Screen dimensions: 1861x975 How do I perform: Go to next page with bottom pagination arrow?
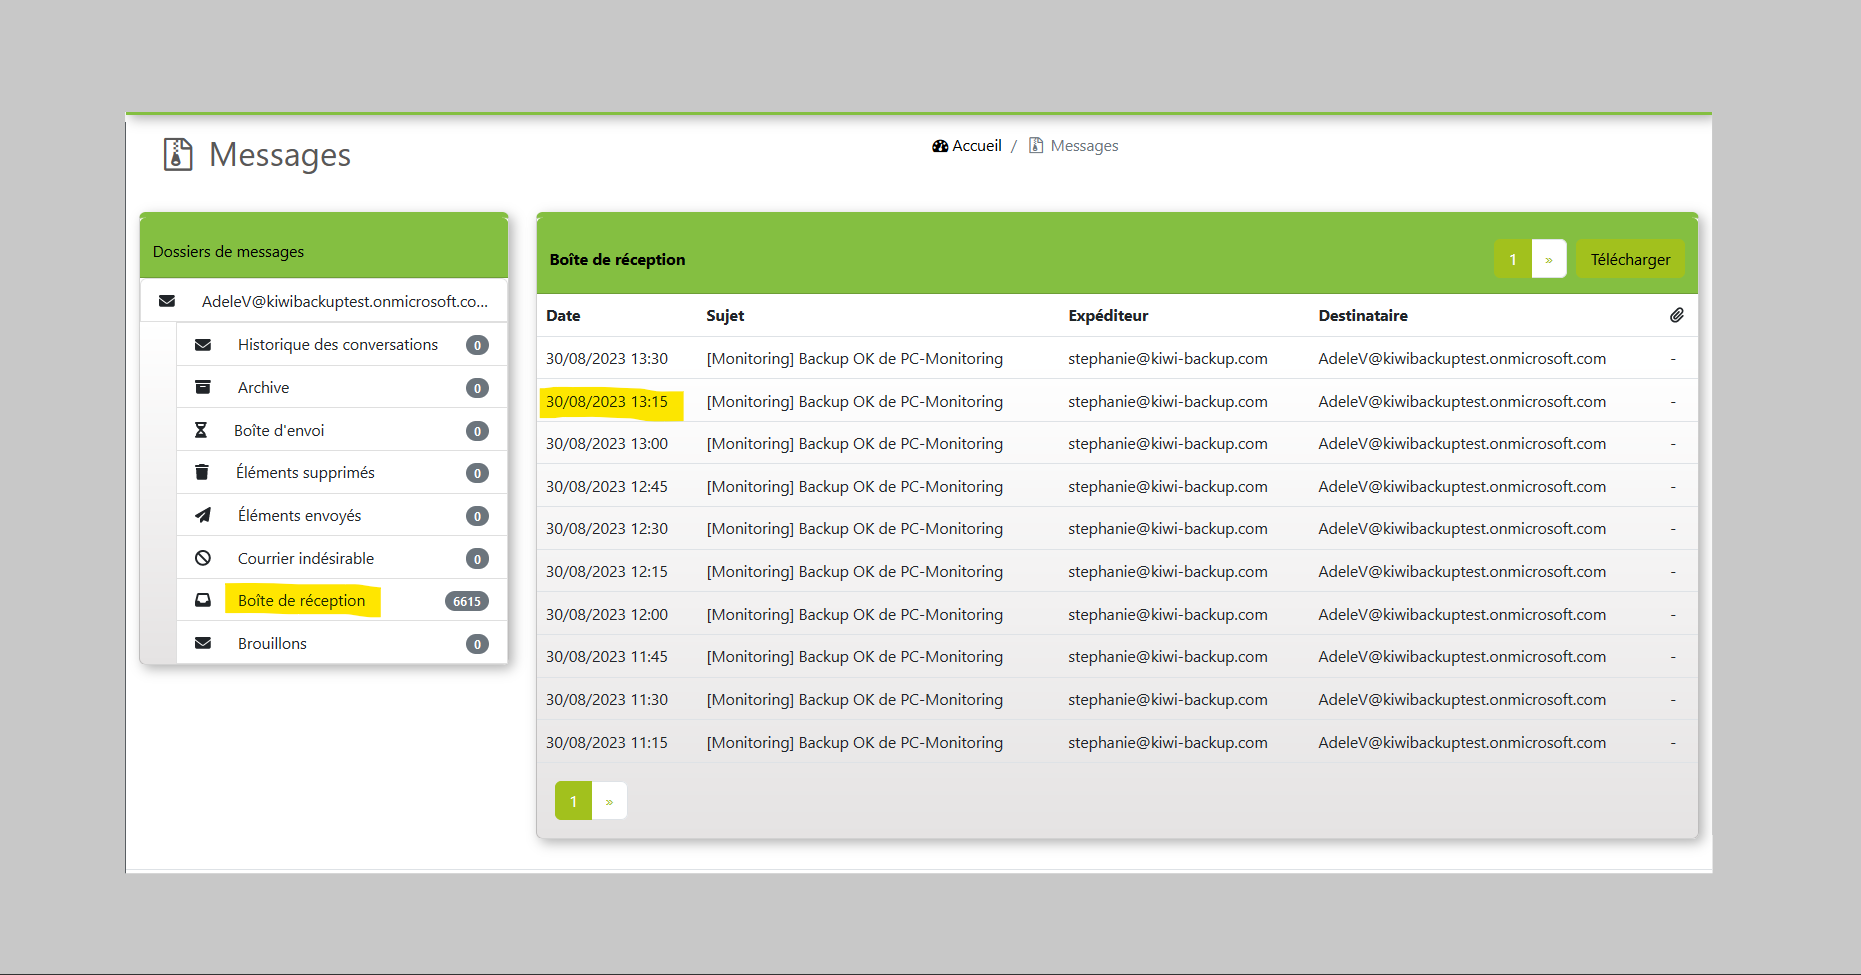point(609,801)
